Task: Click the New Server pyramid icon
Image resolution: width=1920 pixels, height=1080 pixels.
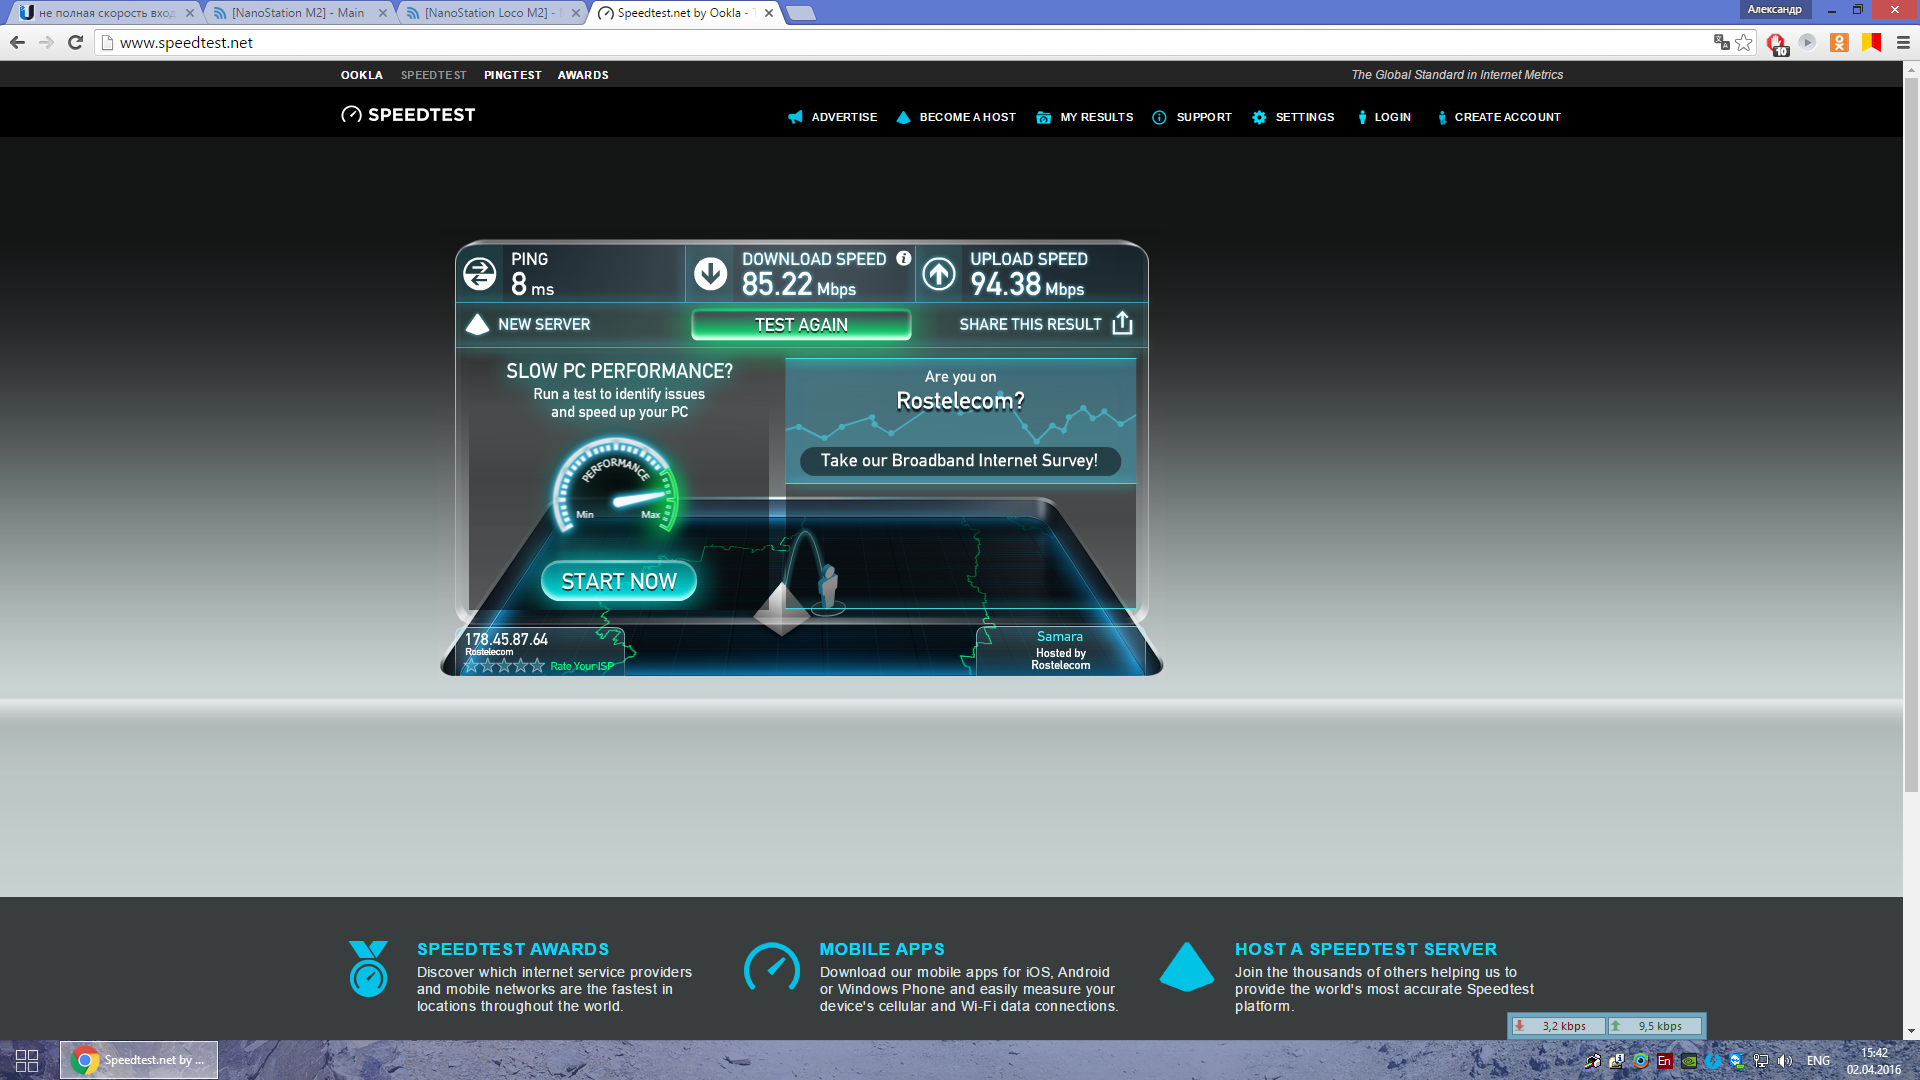Action: [477, 324]
